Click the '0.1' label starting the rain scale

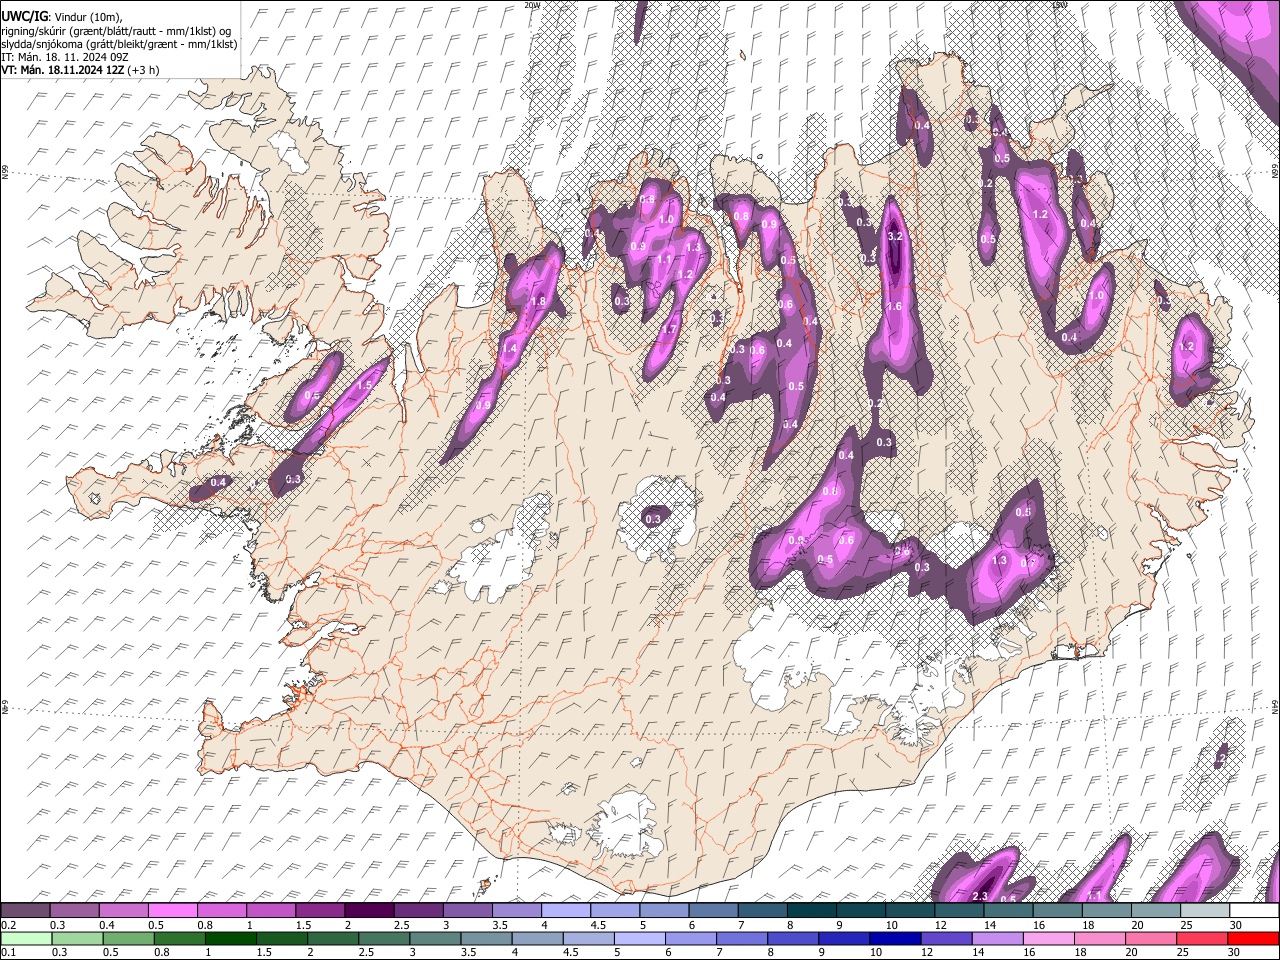point(7,953)
